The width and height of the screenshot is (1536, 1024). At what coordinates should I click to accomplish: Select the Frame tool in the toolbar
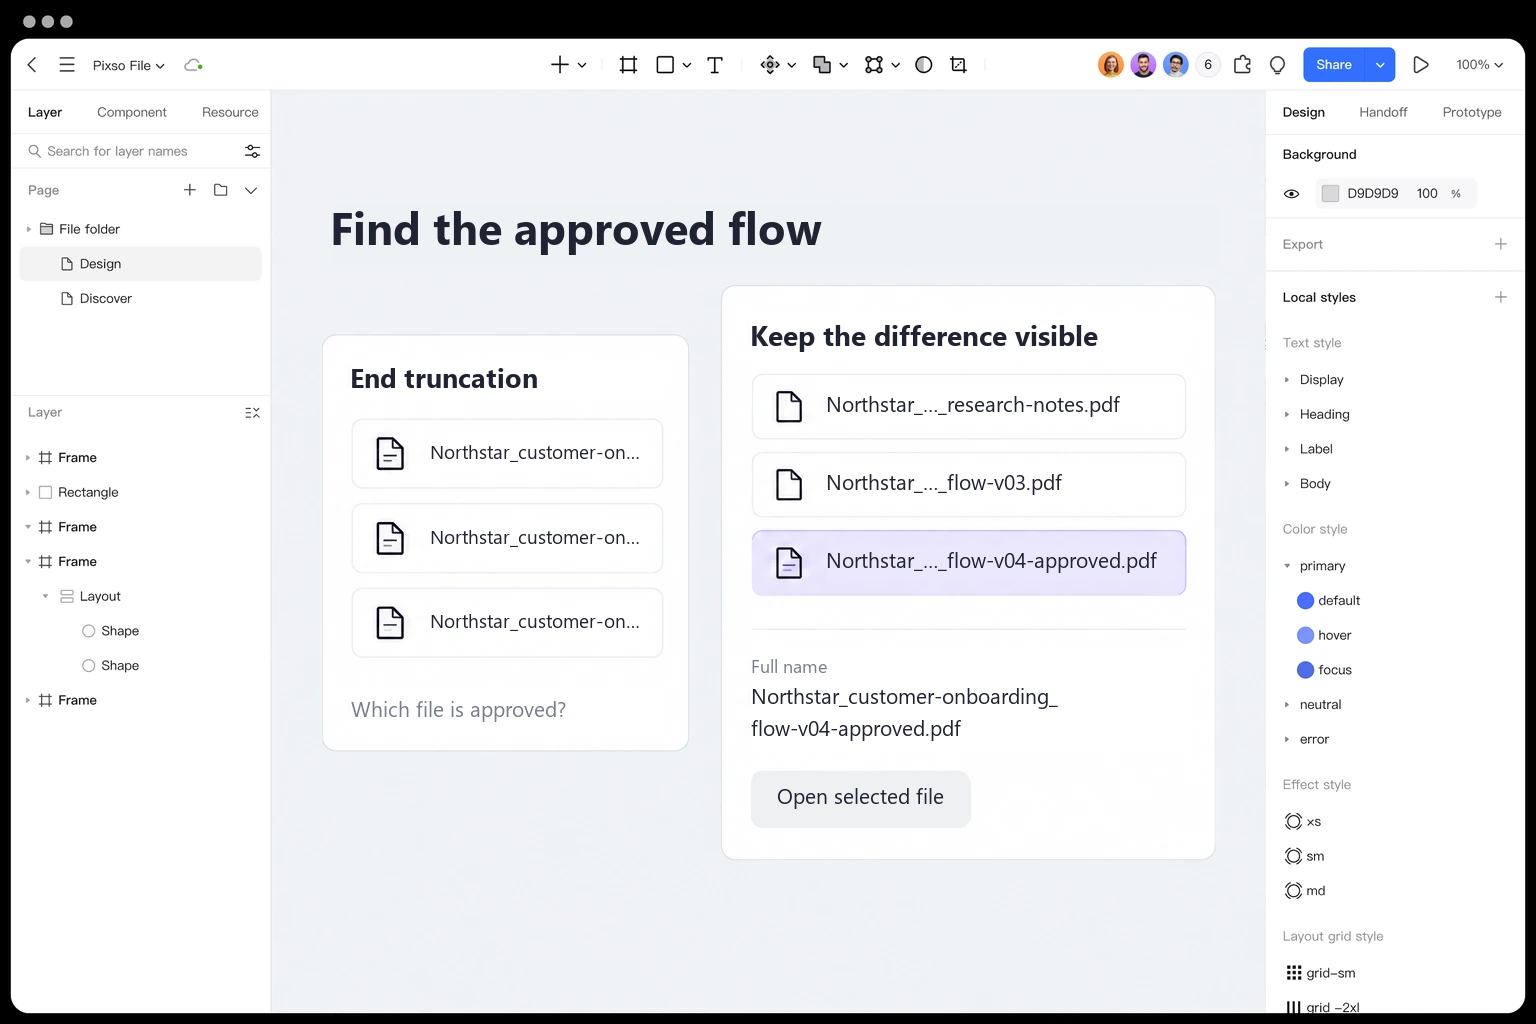tap(628, 65)
